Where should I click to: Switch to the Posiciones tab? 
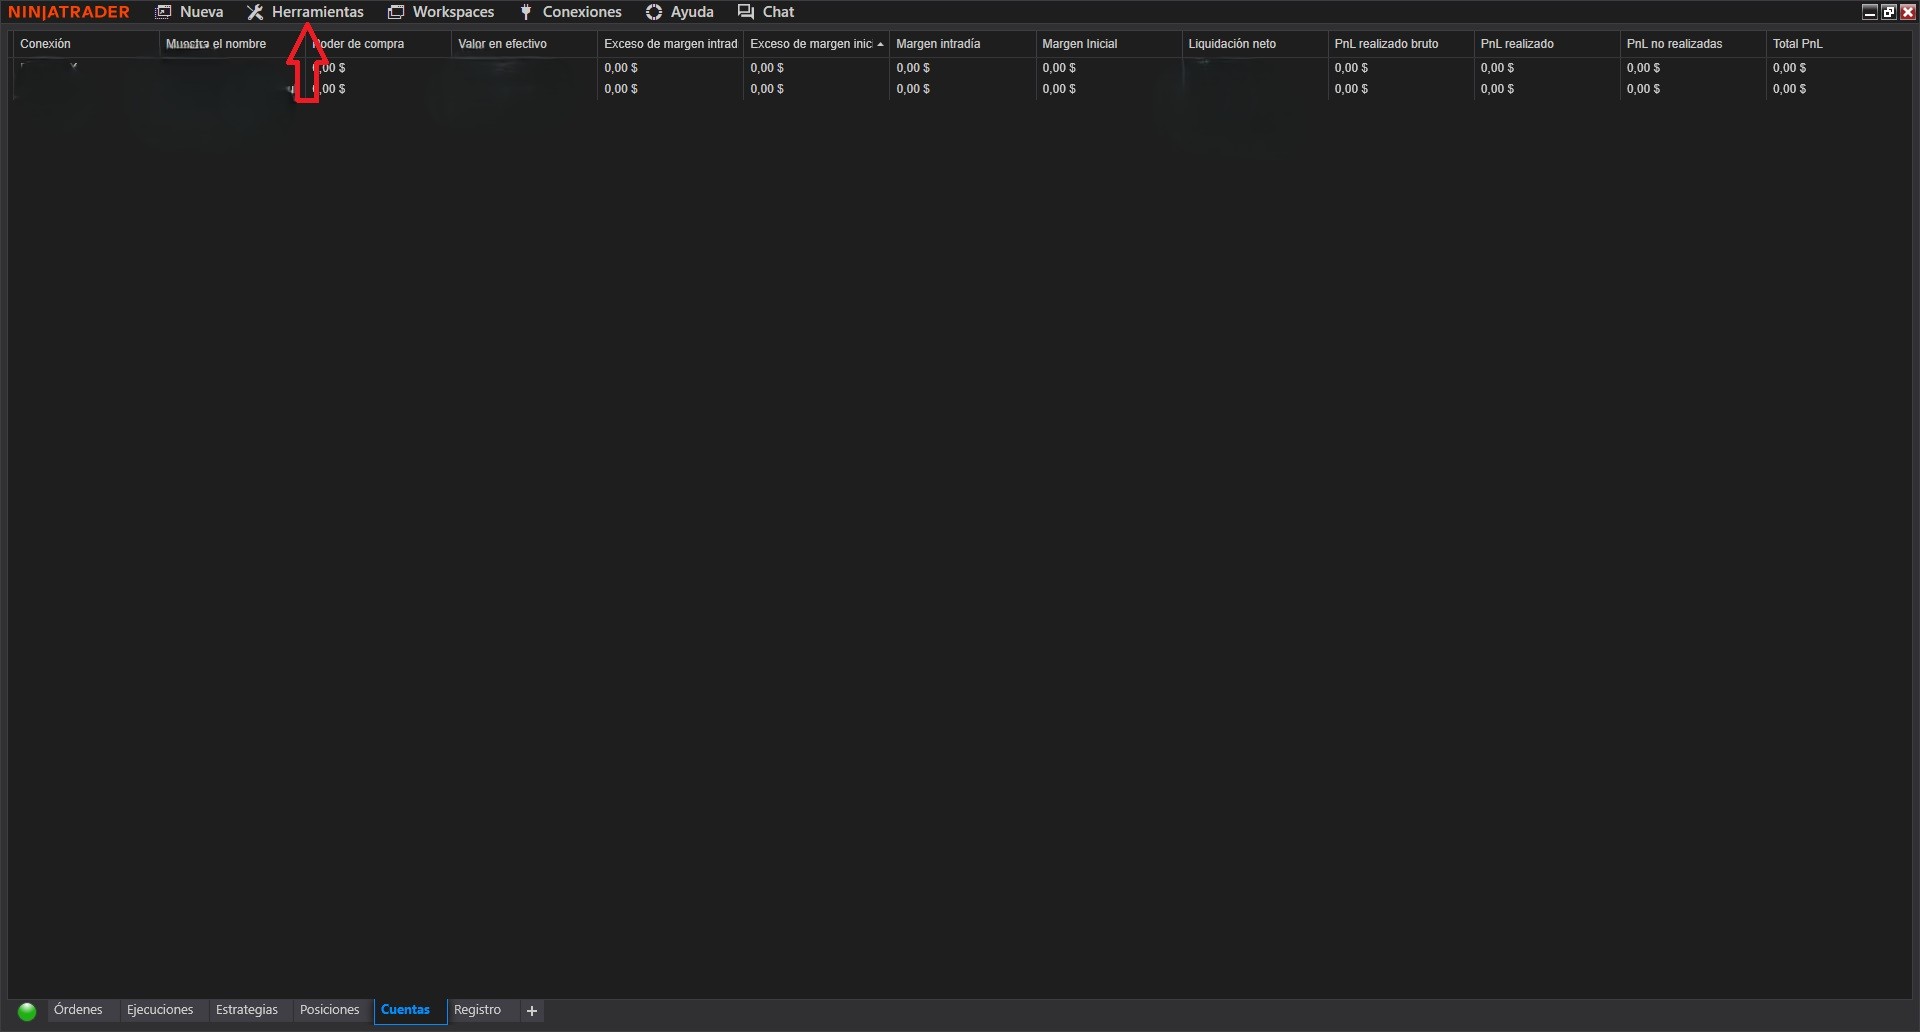329,1010
